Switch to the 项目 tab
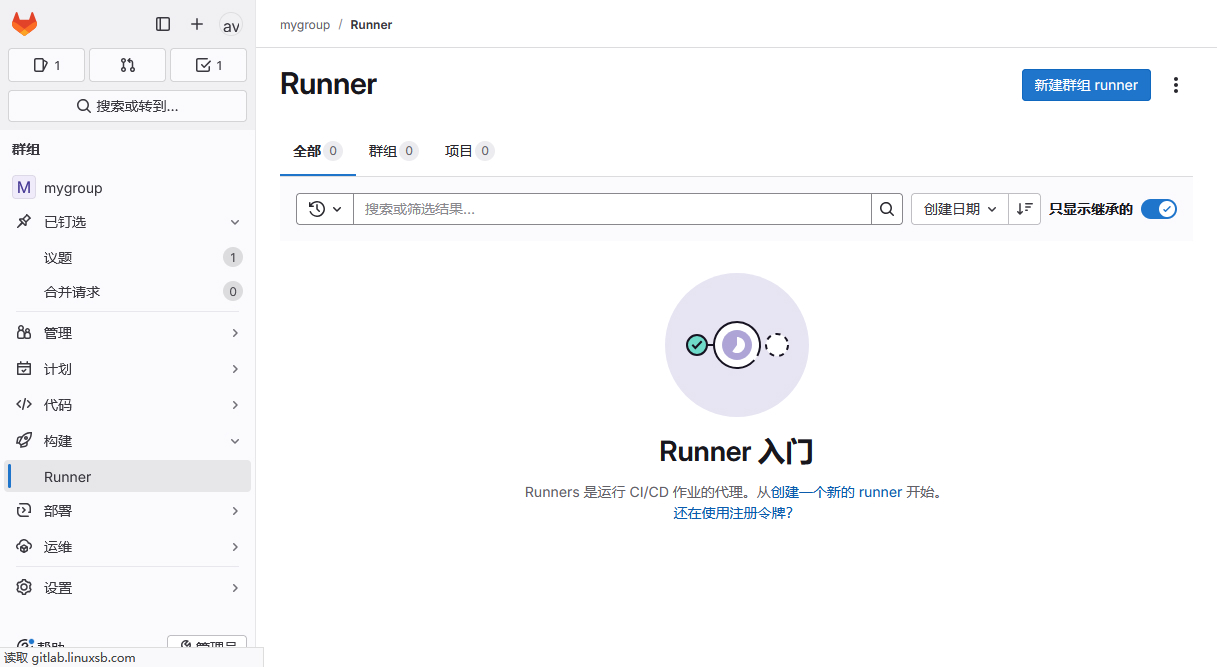The image size is (1217, 667). pyautogui.click(x=468, y=151)
